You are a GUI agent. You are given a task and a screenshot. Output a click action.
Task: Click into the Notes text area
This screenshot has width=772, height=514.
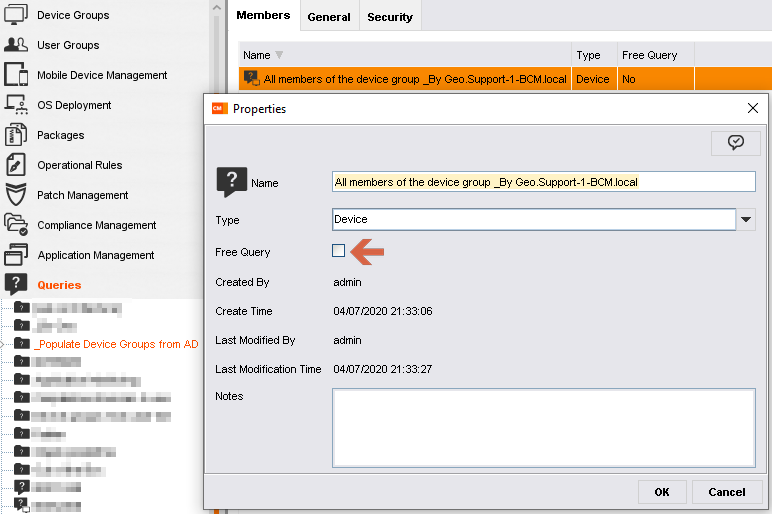pyautogui.click(x=543, y=427)
